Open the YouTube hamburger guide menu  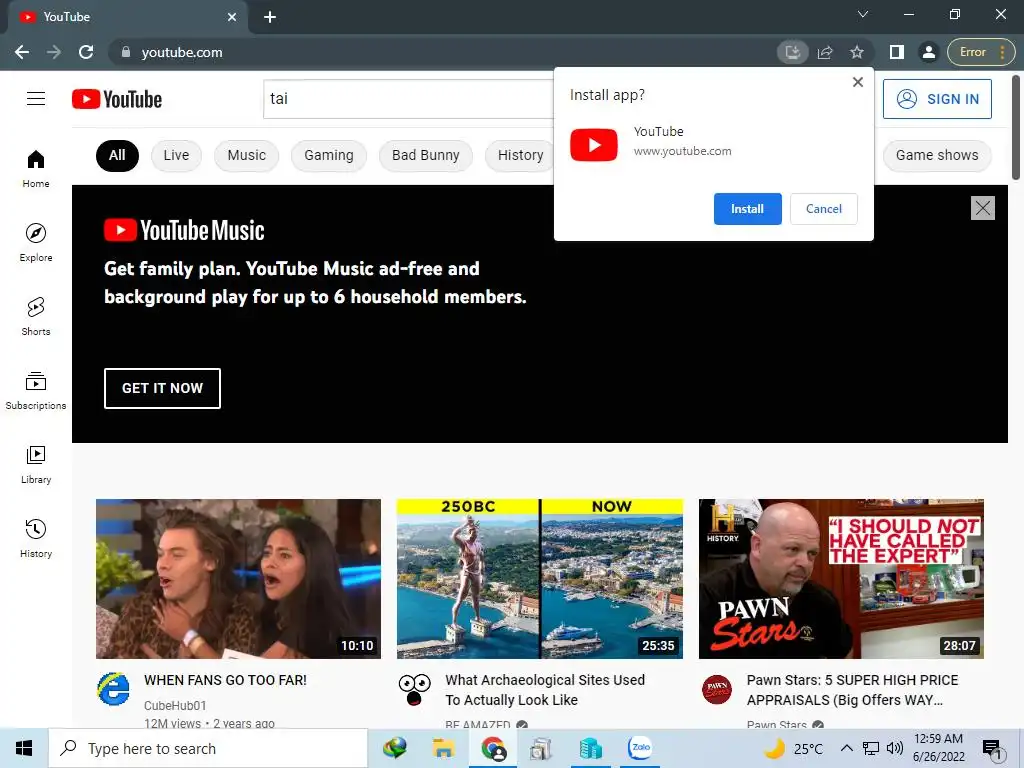(36, 99)
